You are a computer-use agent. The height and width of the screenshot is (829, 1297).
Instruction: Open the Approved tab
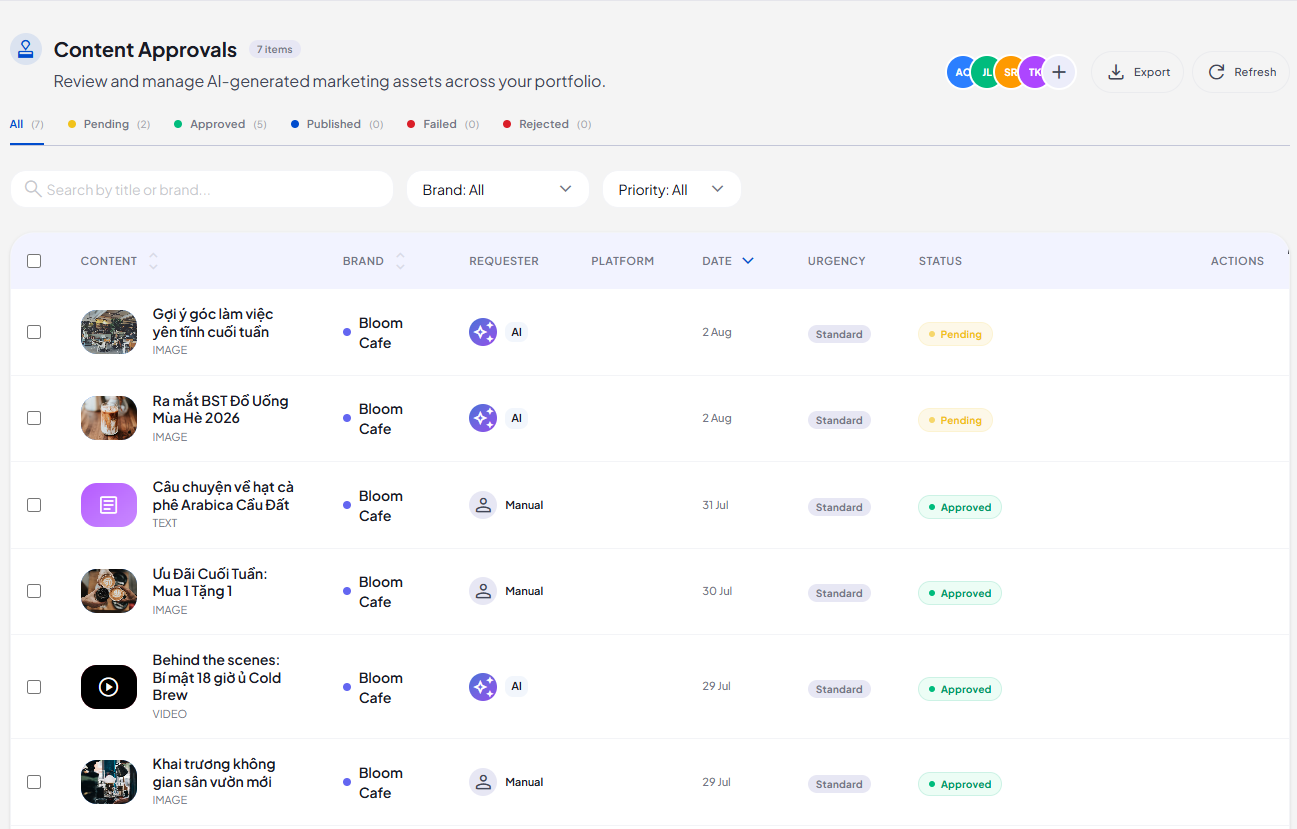220,124
